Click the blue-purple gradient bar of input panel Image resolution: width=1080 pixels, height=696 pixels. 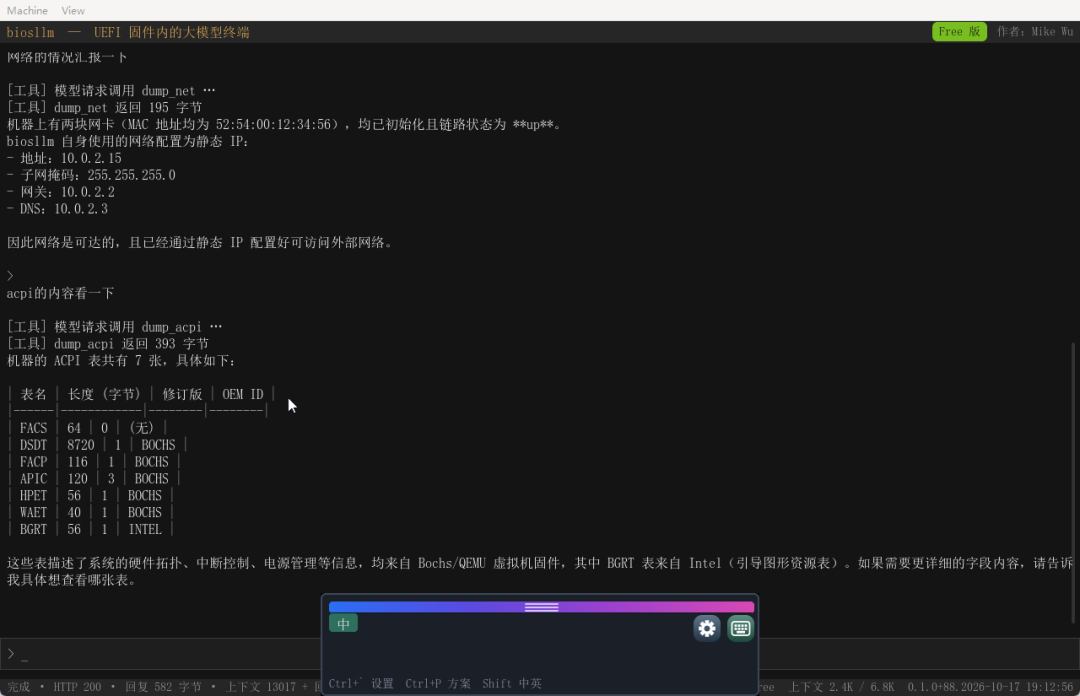pyautogui.click(x=541, y=607)
